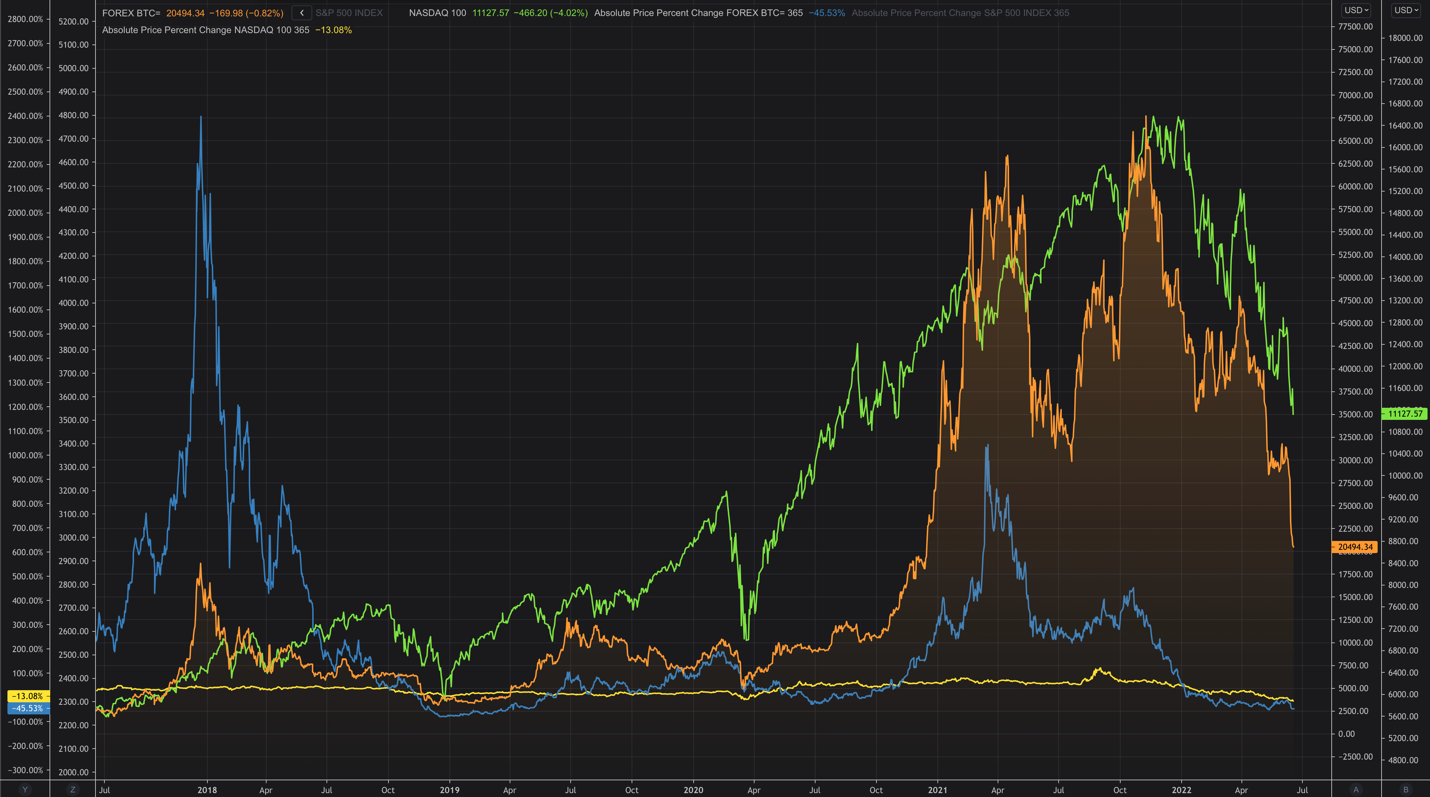Select the A button near the right axis
The width and height of the screenshot is (1430, 797).
point(1356,789)
